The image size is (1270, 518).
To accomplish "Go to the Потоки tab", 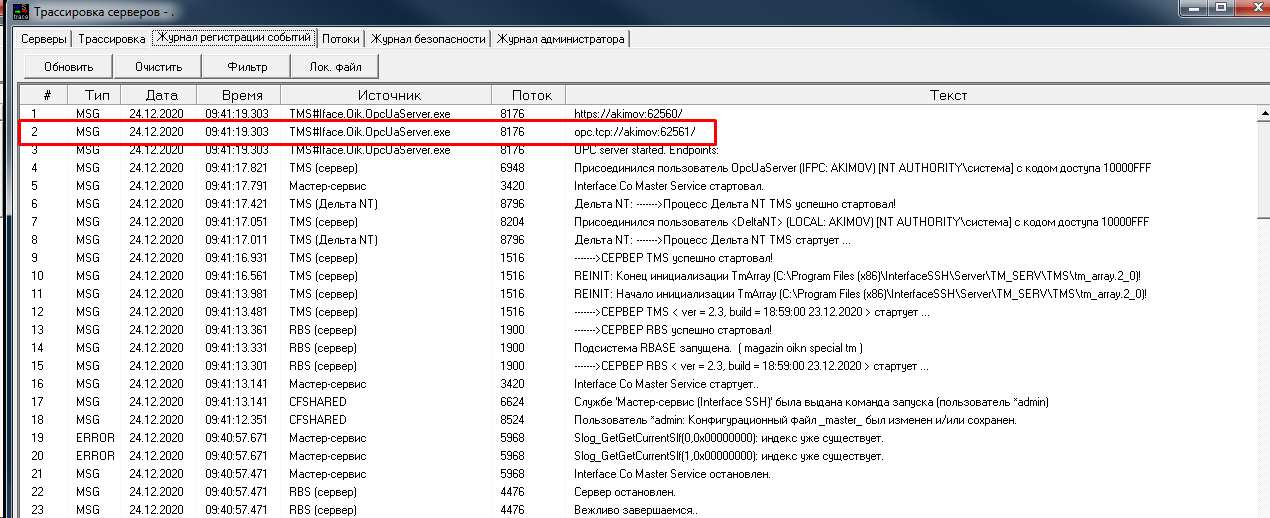I will click(341, 39).
